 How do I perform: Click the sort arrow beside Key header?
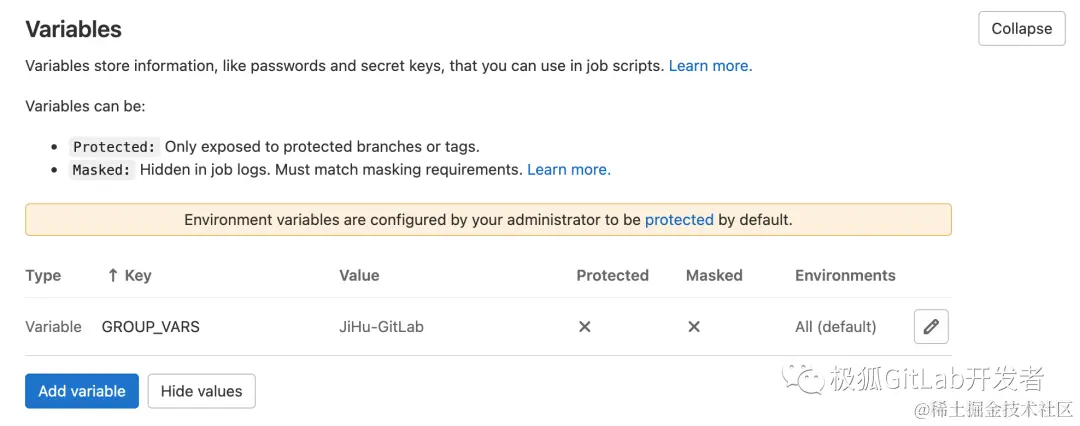[113, 275]
